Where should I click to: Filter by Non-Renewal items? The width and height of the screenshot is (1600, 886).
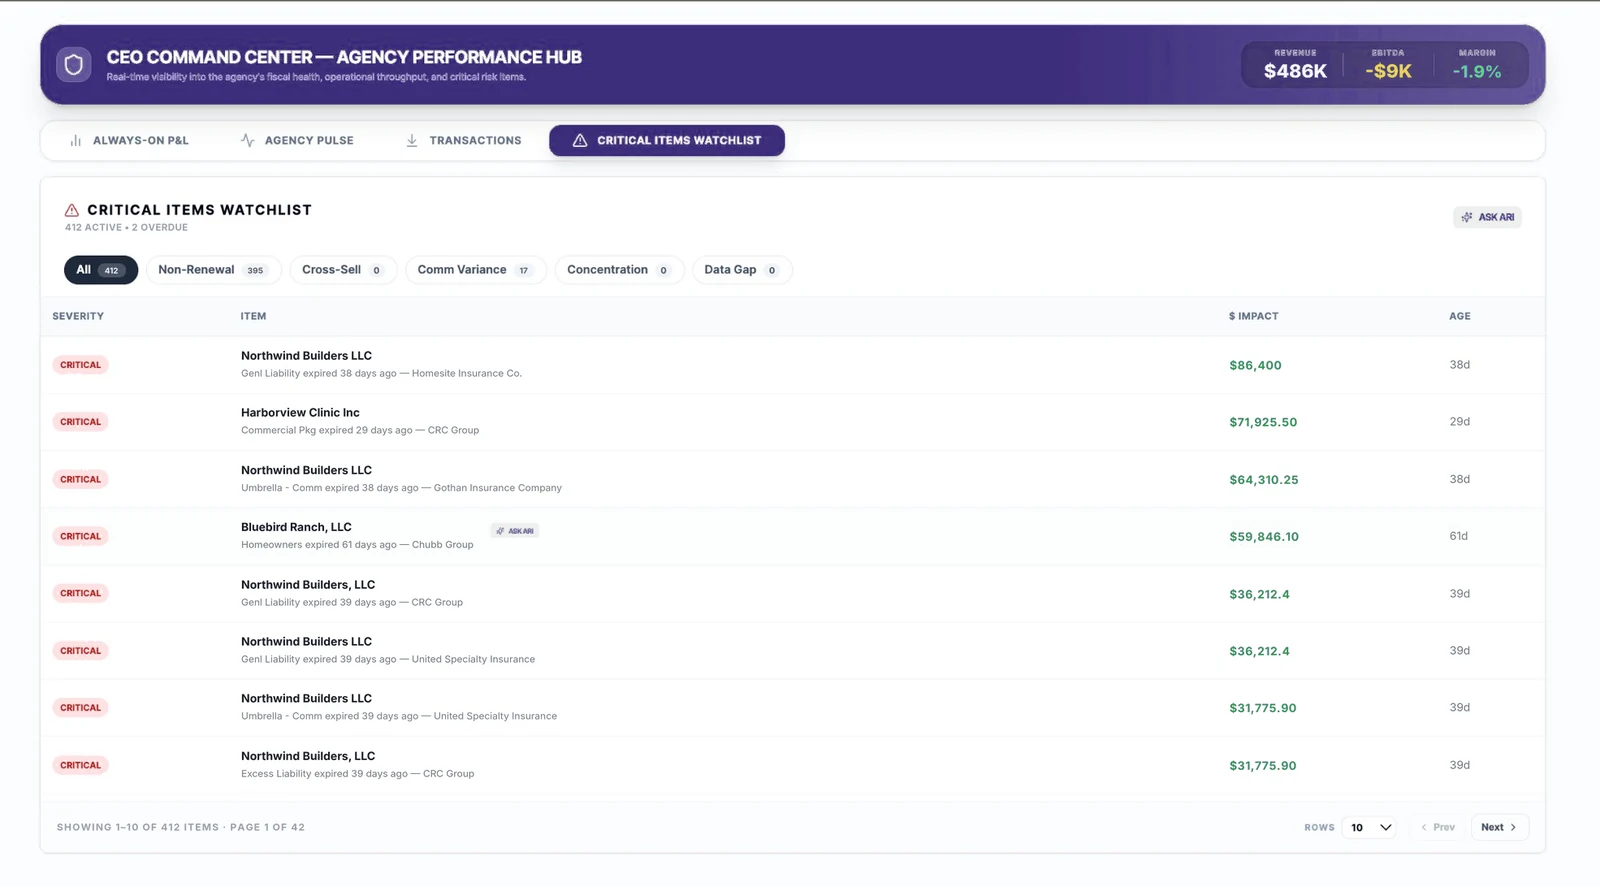click(214, 270)
